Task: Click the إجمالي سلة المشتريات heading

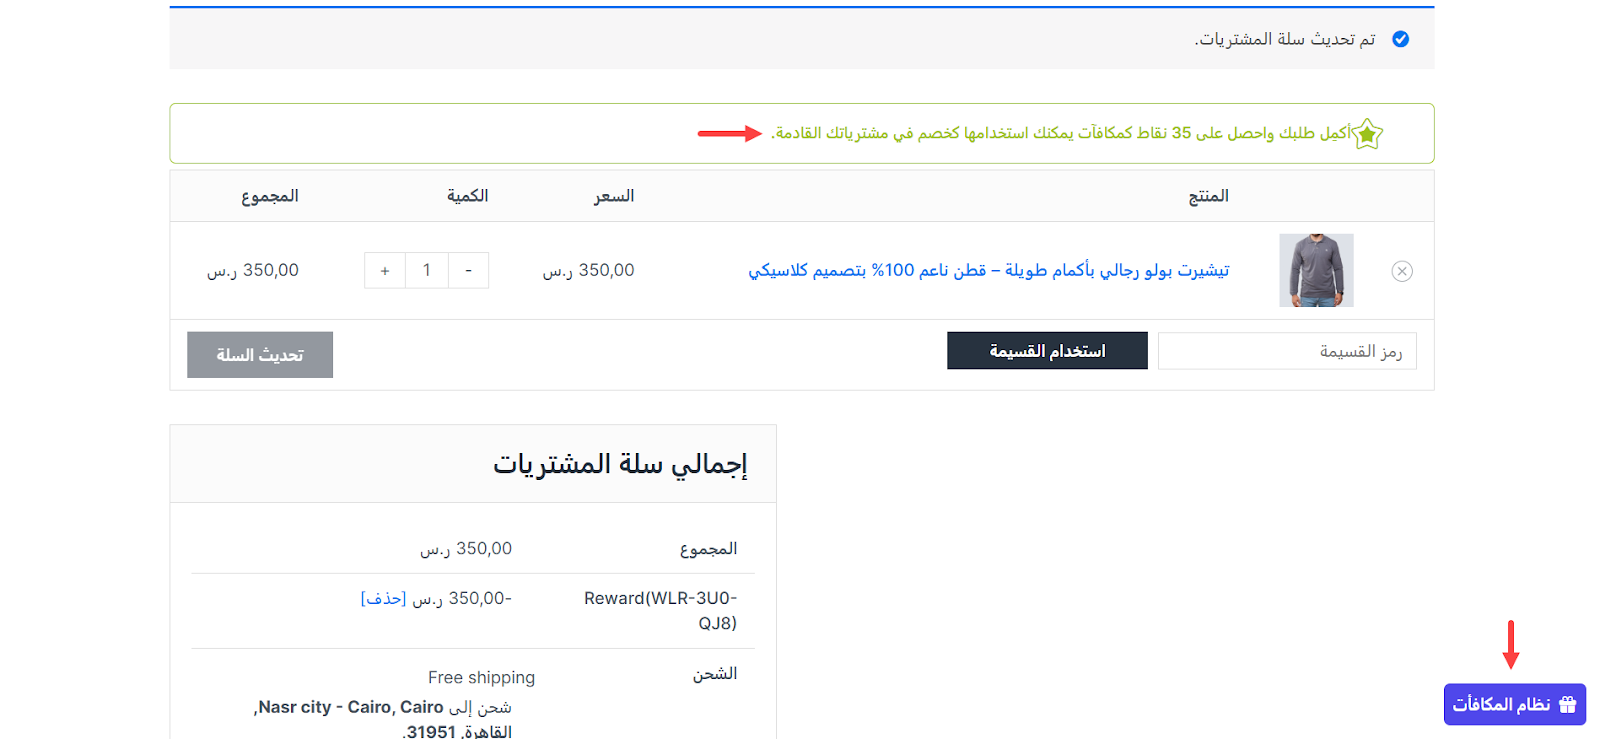Action: [x=620, y=464]
